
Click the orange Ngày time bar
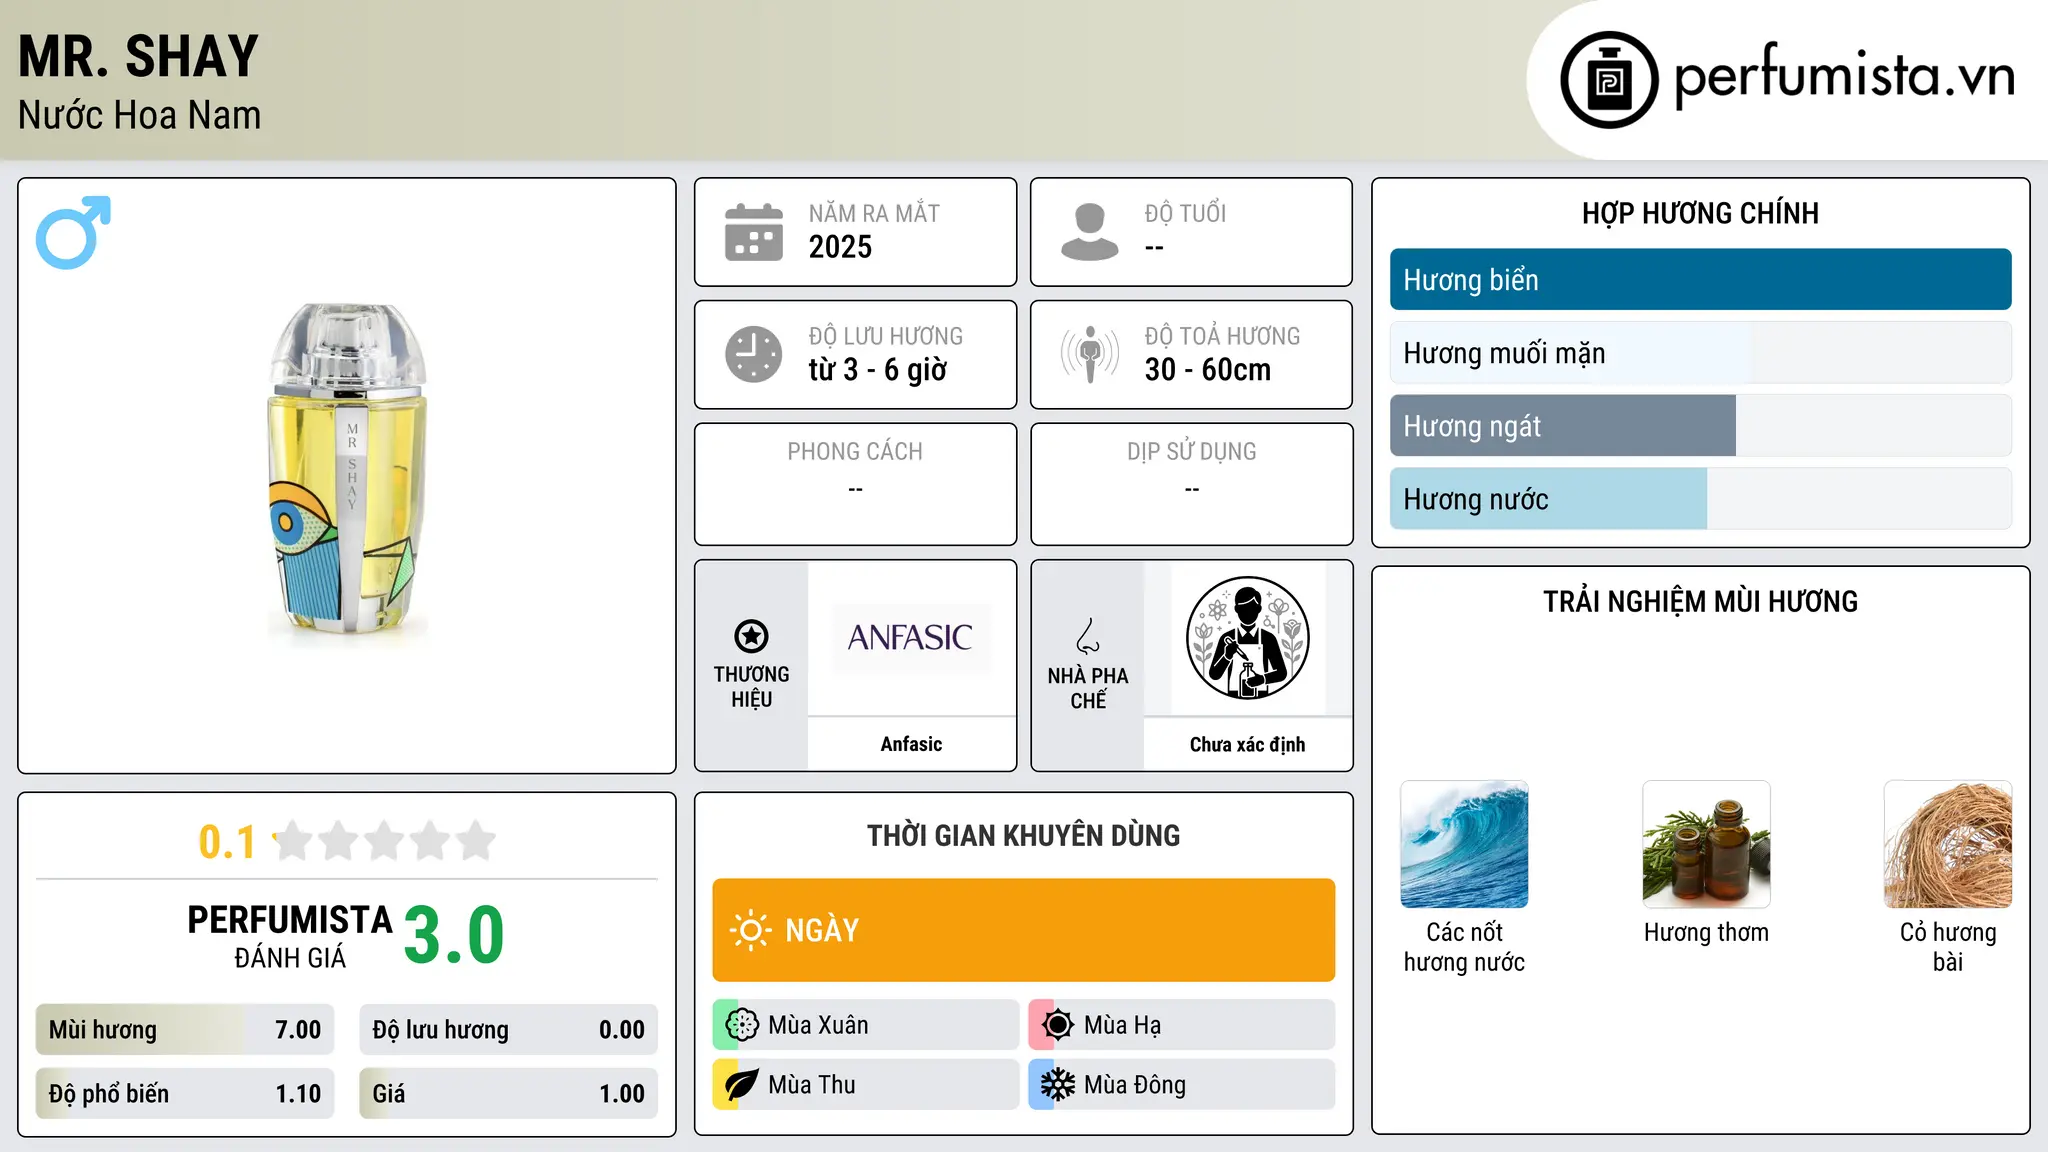tap(1024, 930)
